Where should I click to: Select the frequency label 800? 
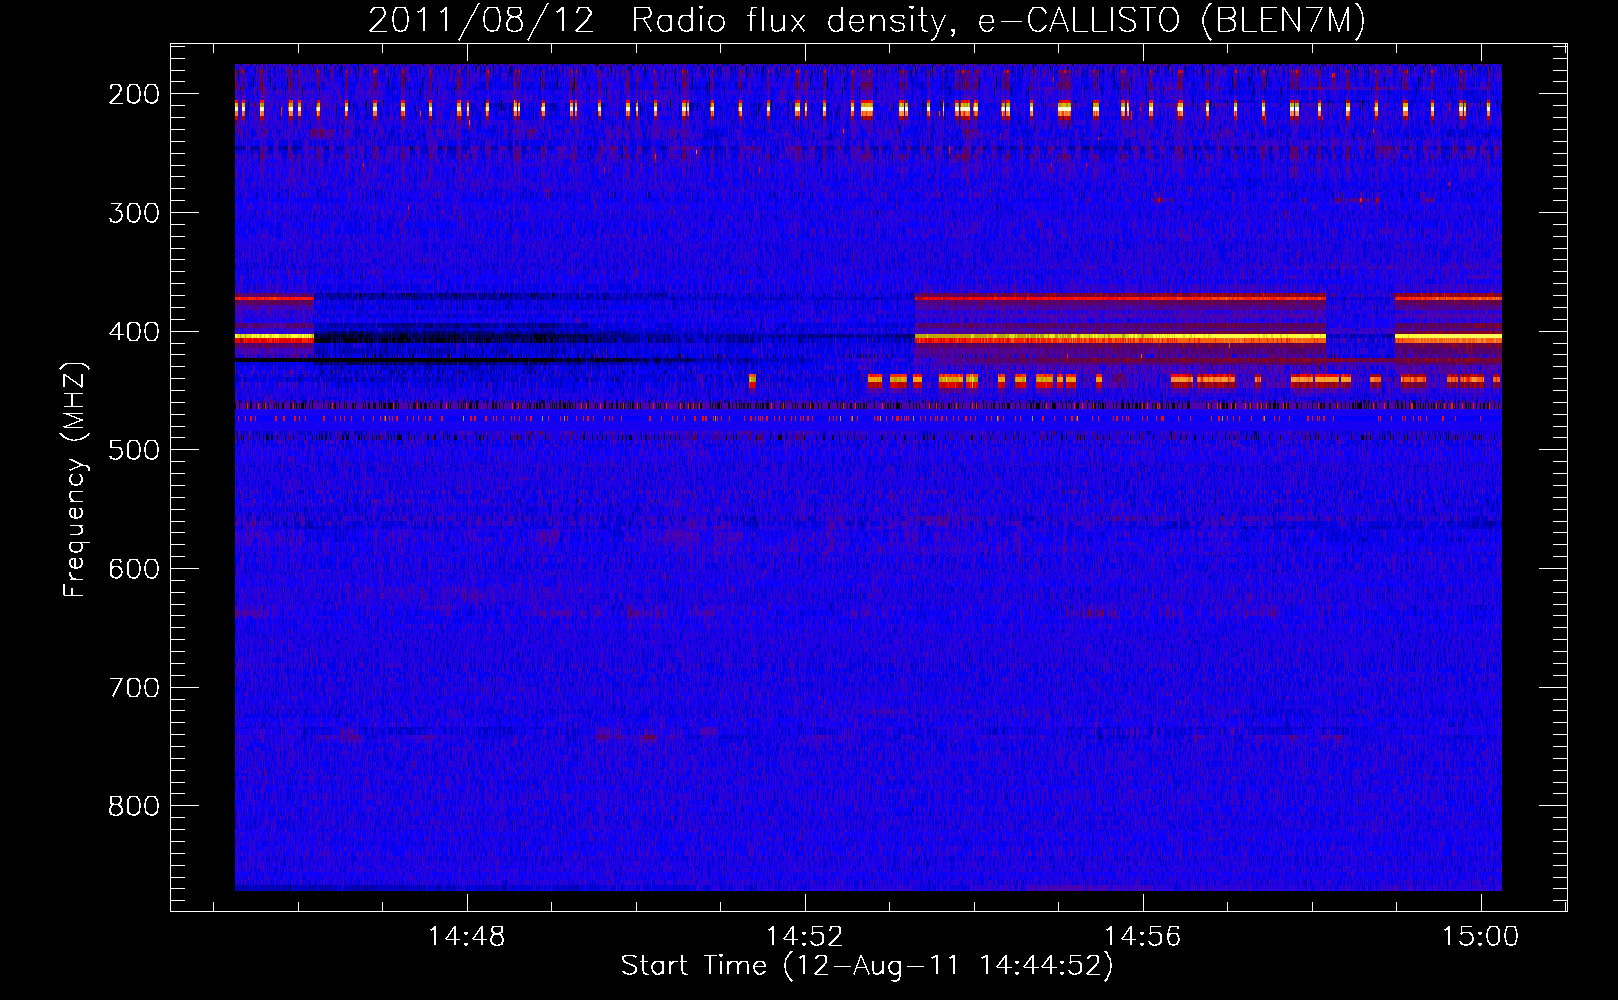click(x=134, y=806)
